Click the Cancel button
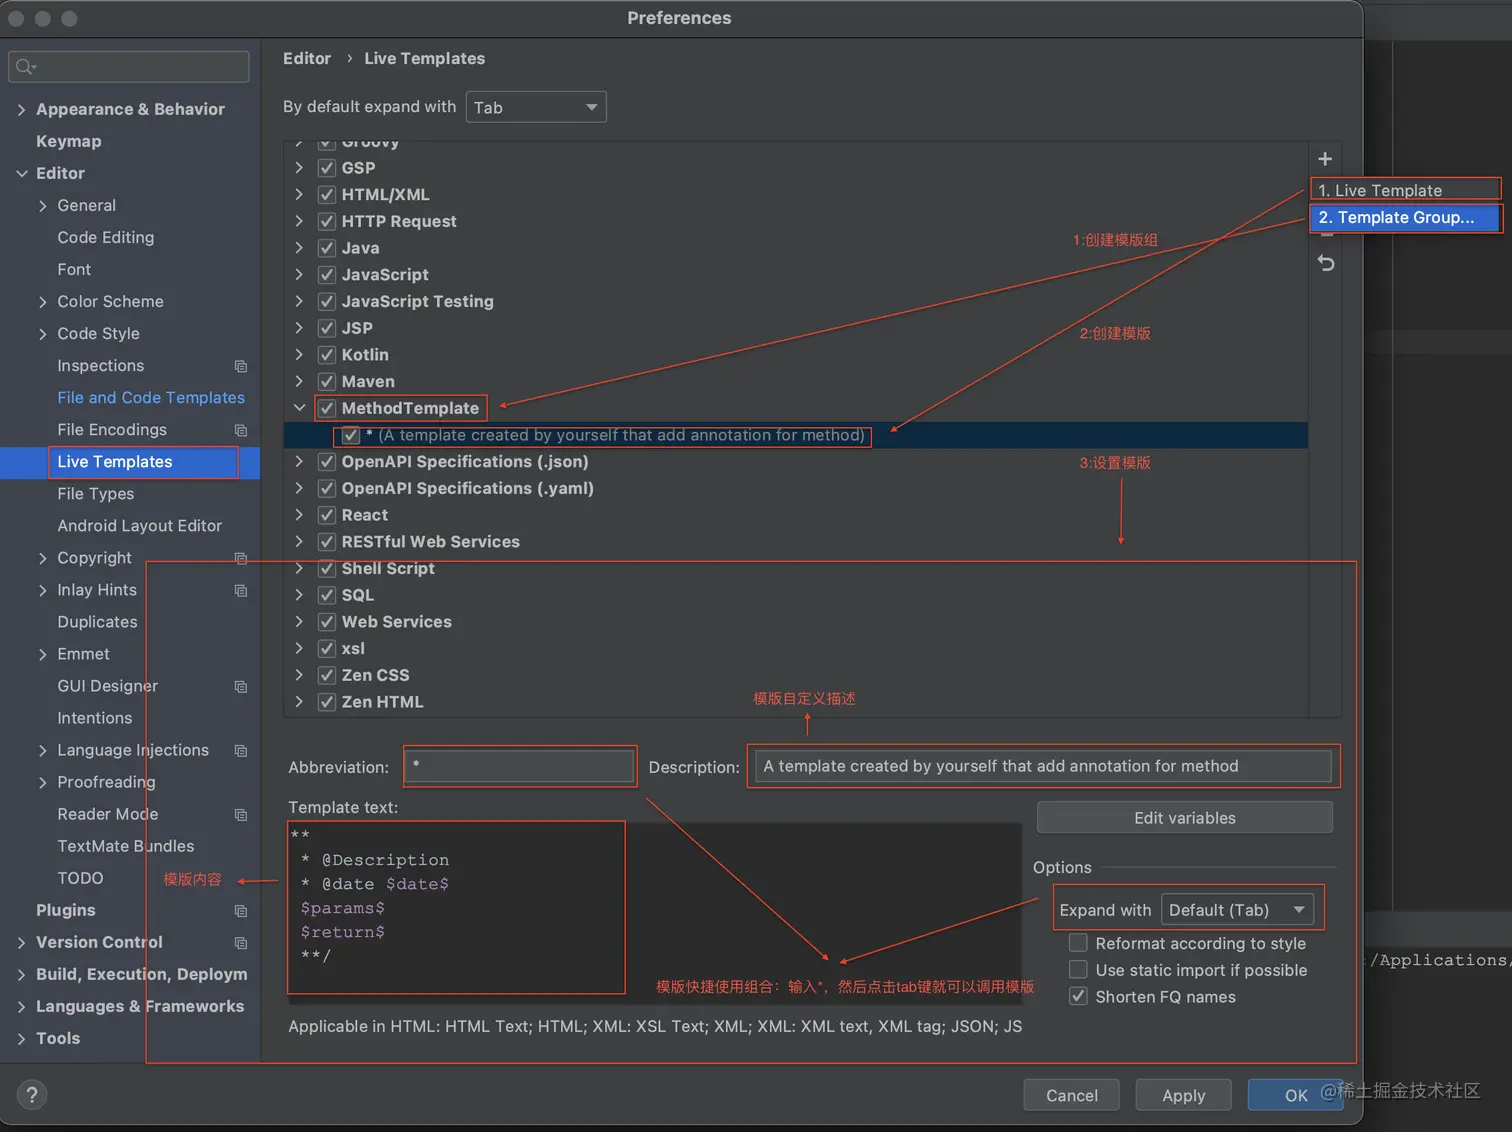The width and height of the screenshot is (1512, 1132). point(1071,1095)
